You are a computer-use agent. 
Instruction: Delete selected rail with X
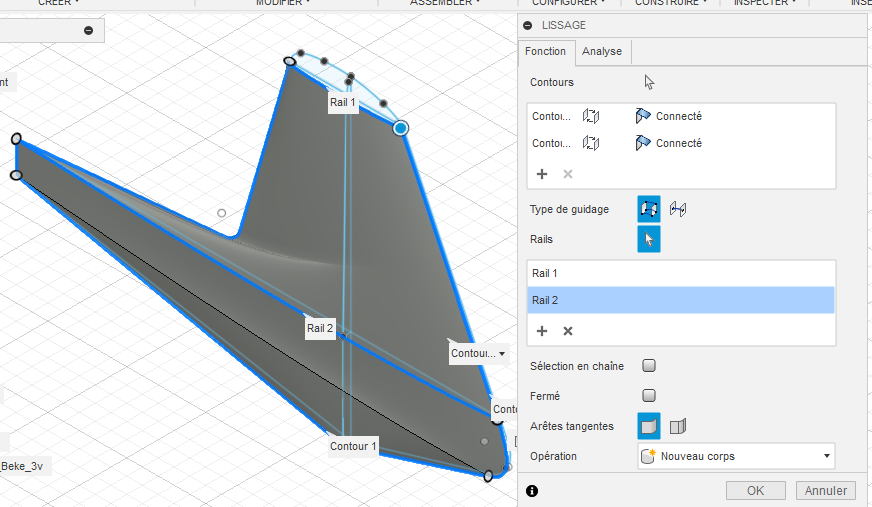(568, 331)
